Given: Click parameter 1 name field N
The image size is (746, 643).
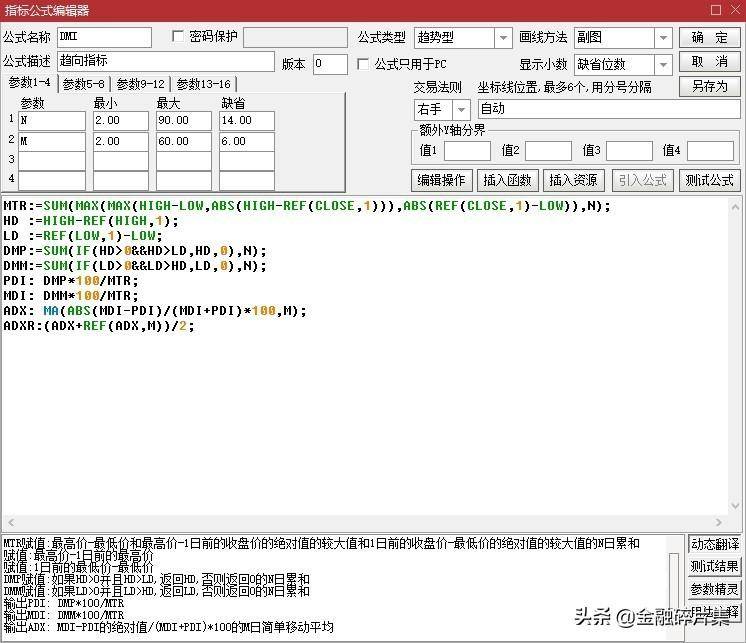Looking at the screenshot, I should 52,121.
